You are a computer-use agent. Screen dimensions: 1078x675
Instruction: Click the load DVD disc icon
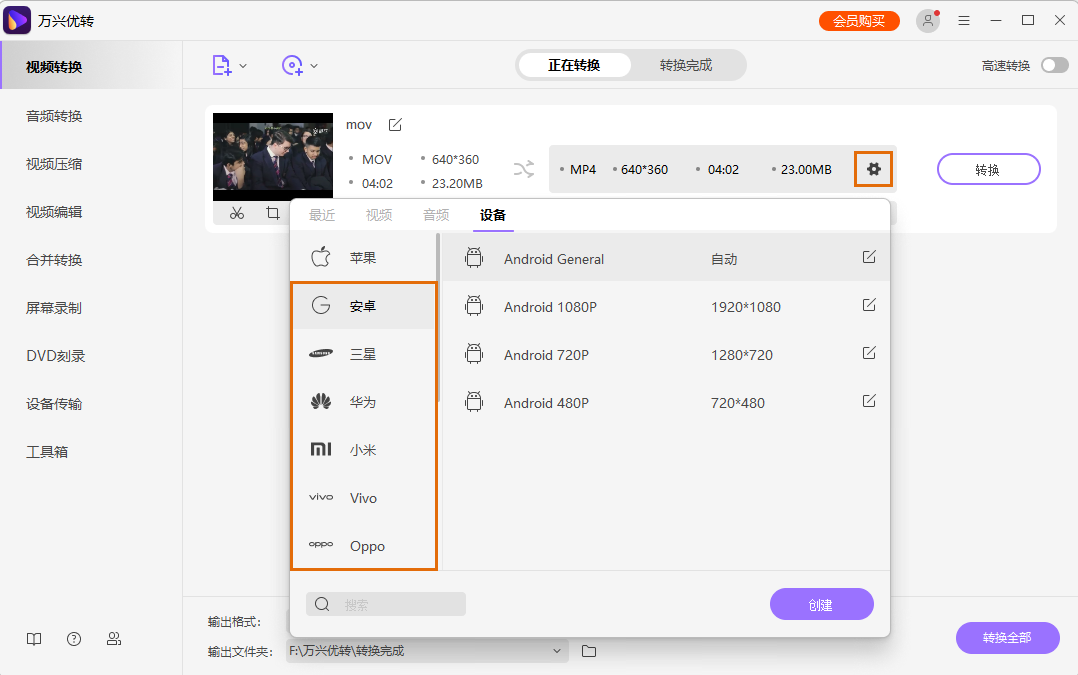292,64
